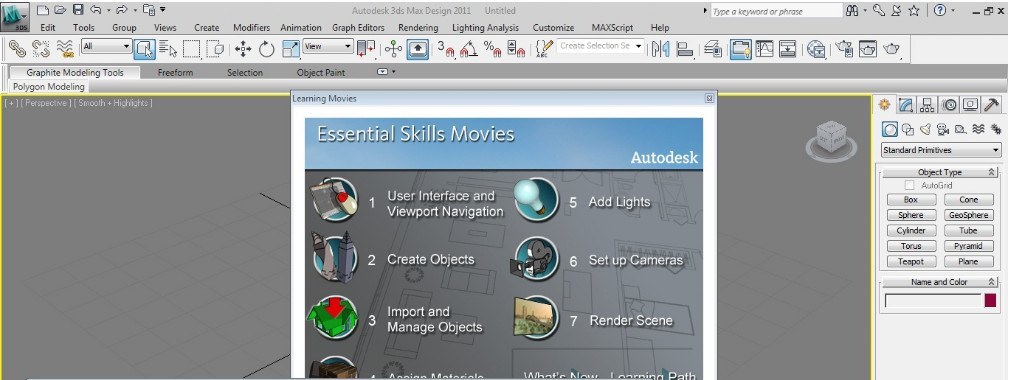Select the Lights category icon
The width and height of the screenshot is (1010, 380).
point(925,129)
